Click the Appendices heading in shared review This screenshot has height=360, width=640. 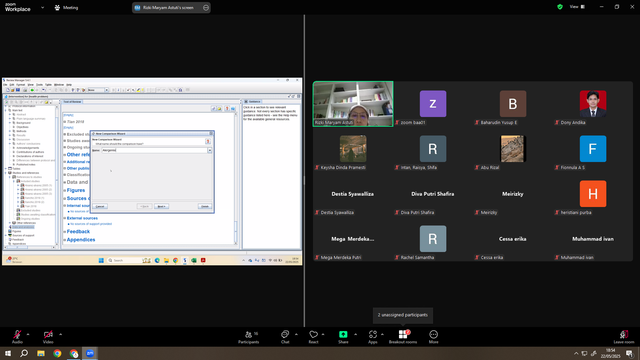tap(81, 240)
